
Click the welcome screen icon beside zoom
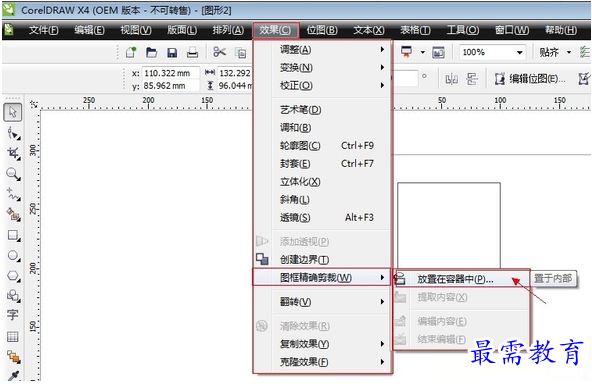pos(438,52)
